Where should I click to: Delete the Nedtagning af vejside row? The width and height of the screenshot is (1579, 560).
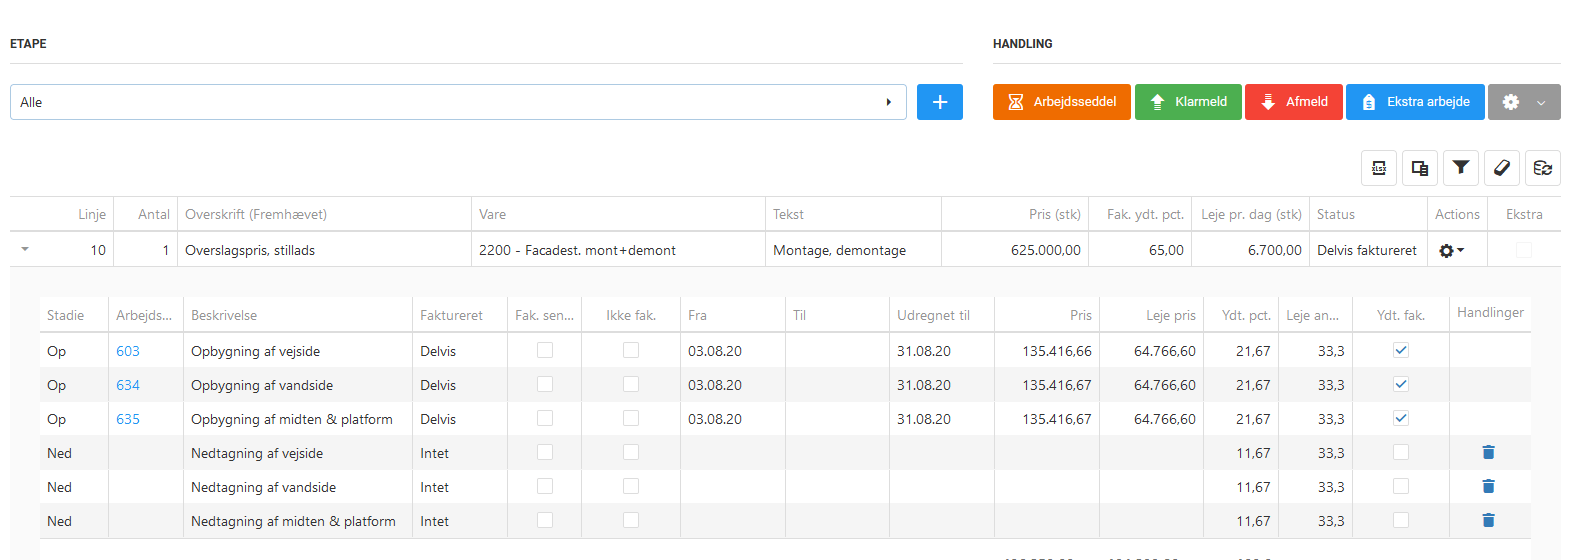(x=1488, y=453)
